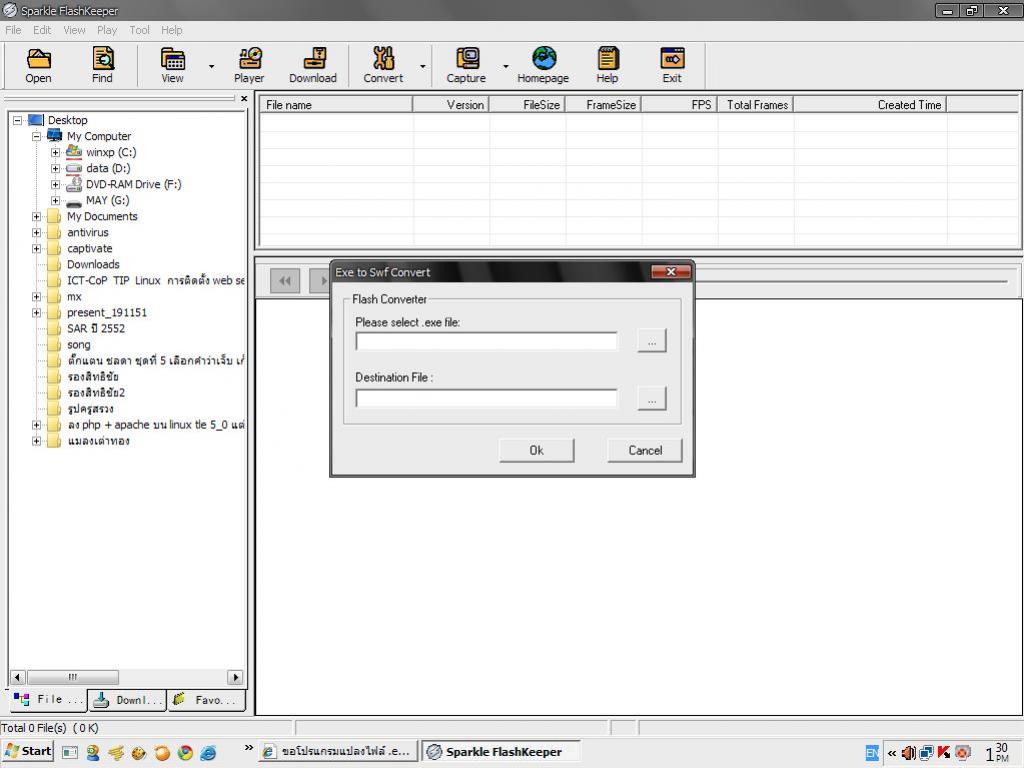This screenshot has height=768, width=1024.
Task: Open the View menu in menu bar
Action: pos(74,30)
